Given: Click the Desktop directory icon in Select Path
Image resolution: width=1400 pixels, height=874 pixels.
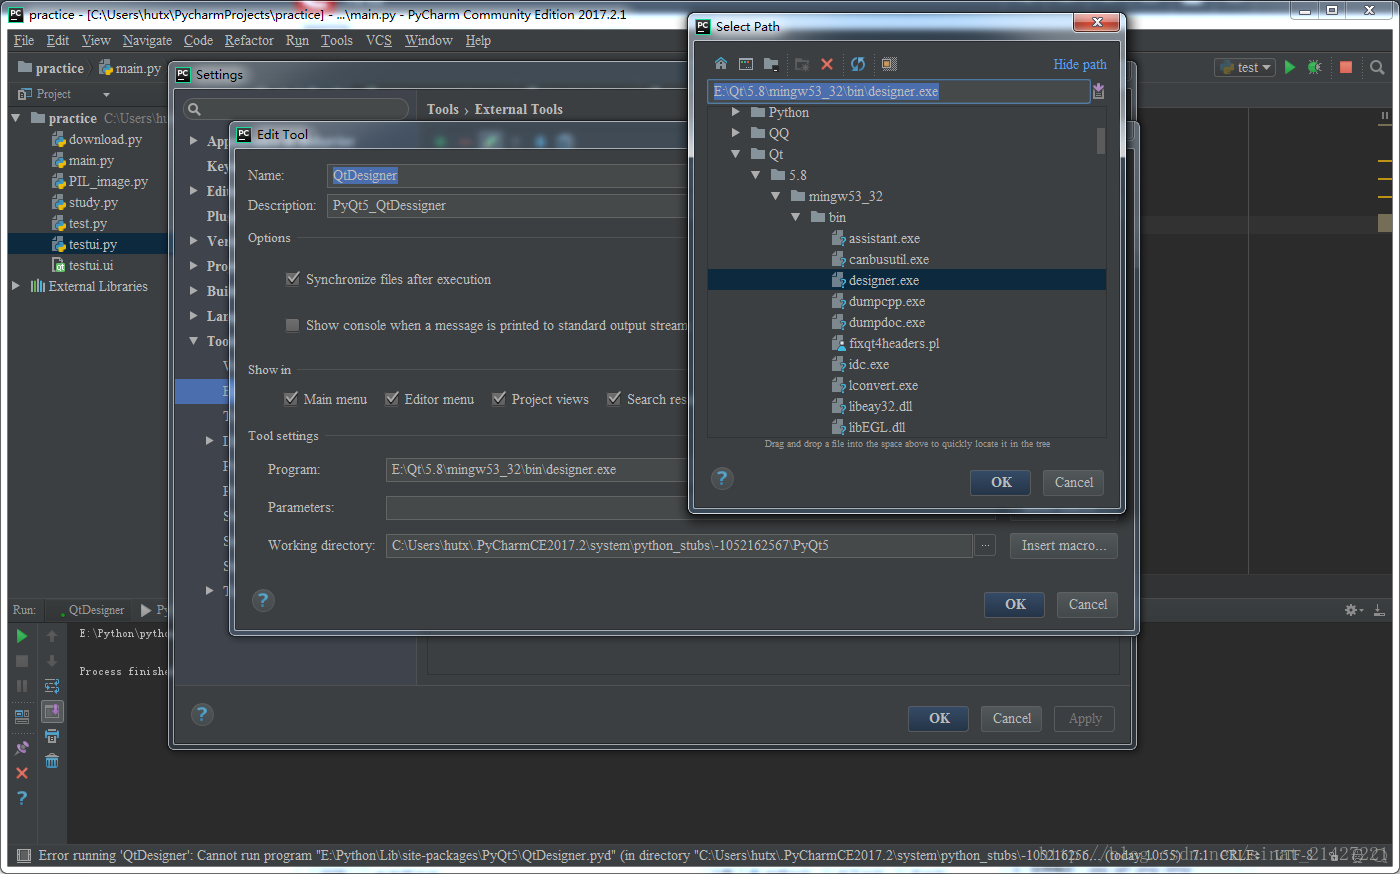Looking at the screenshot, I should [x=746, y=64].
